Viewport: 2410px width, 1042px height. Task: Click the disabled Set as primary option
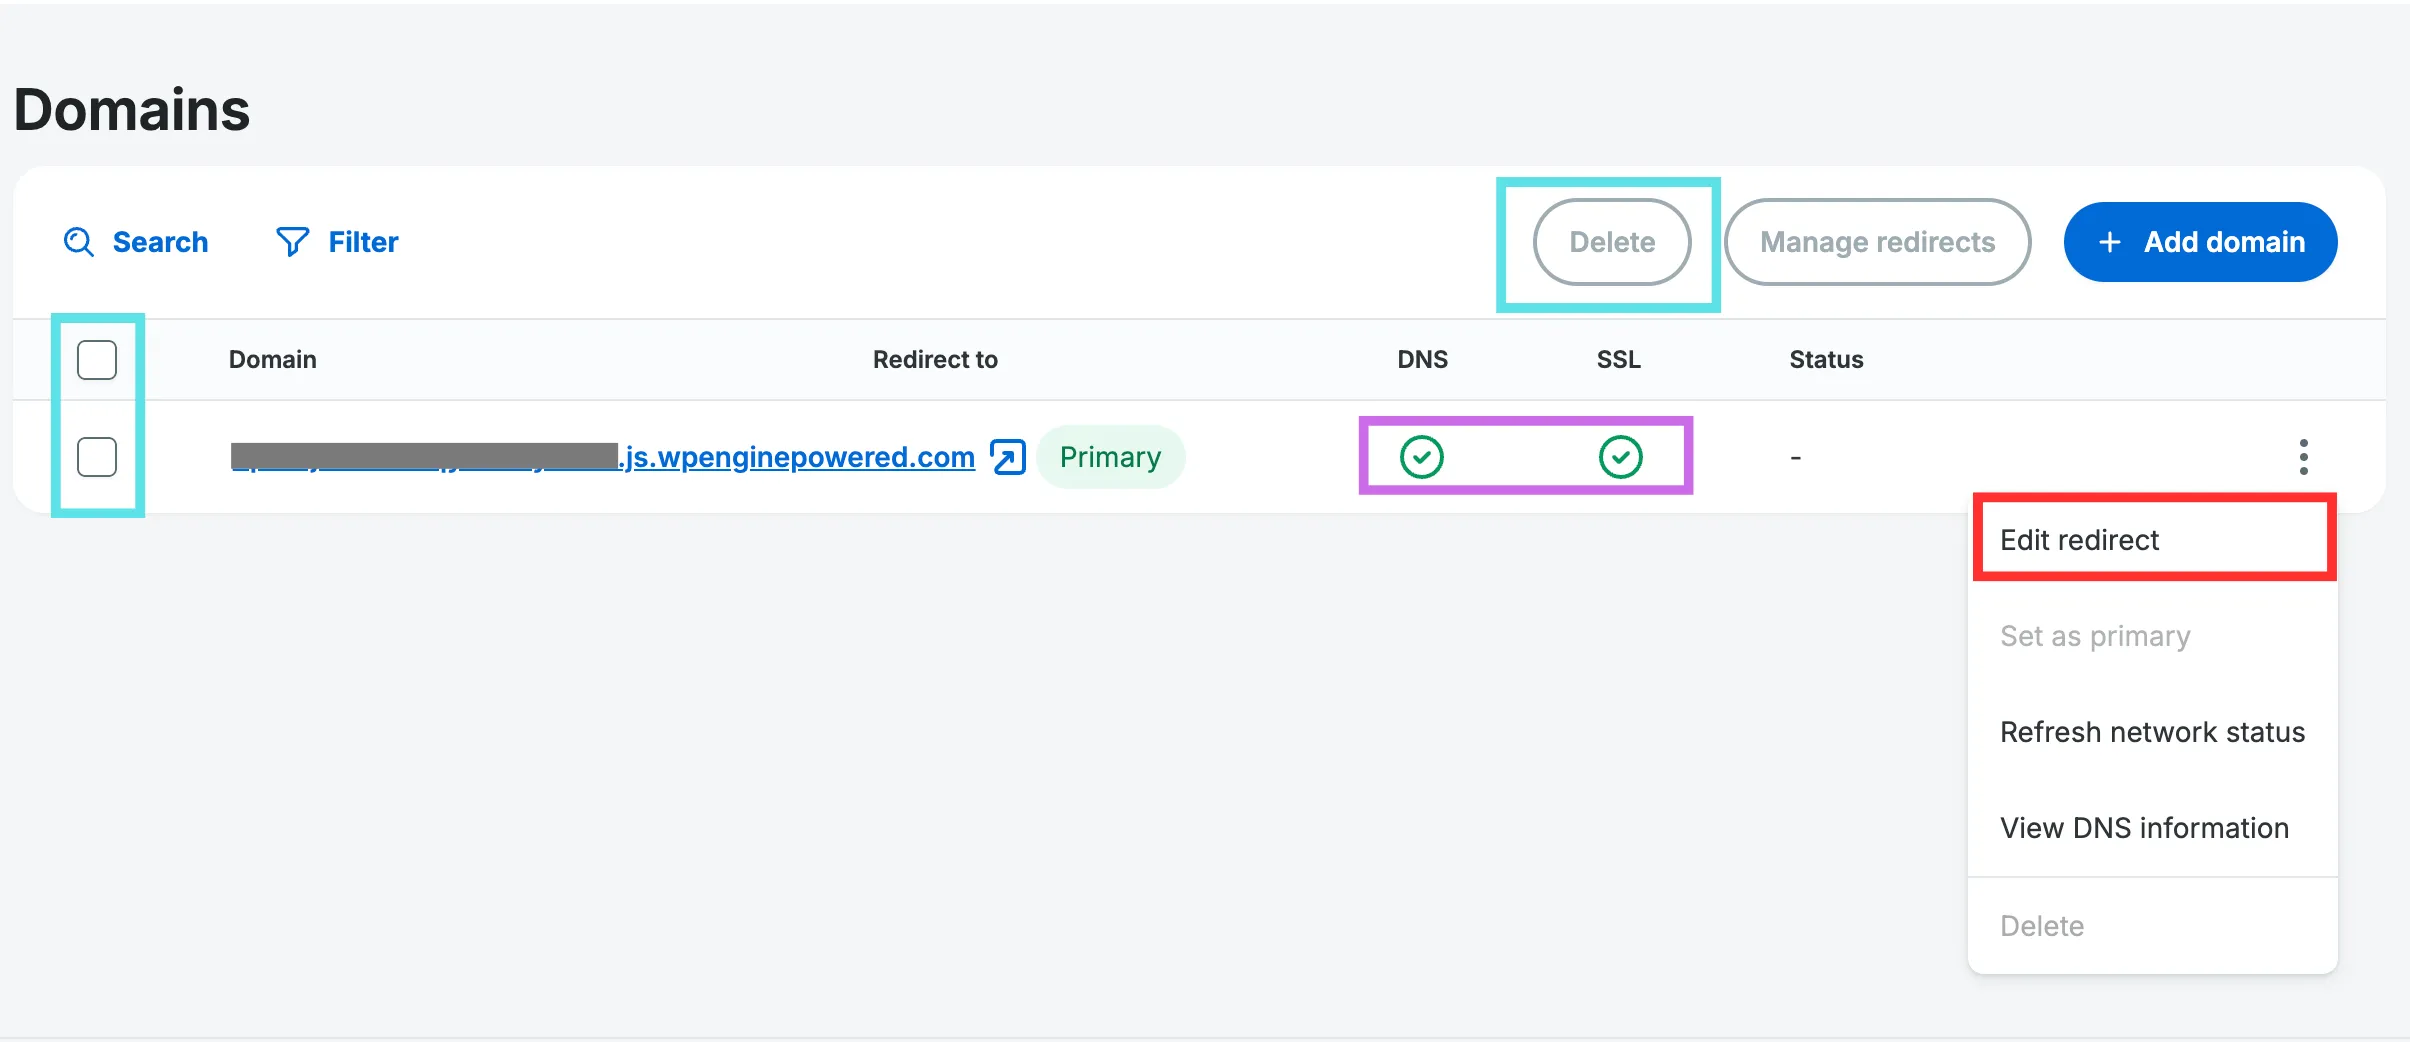point(2094,635)
